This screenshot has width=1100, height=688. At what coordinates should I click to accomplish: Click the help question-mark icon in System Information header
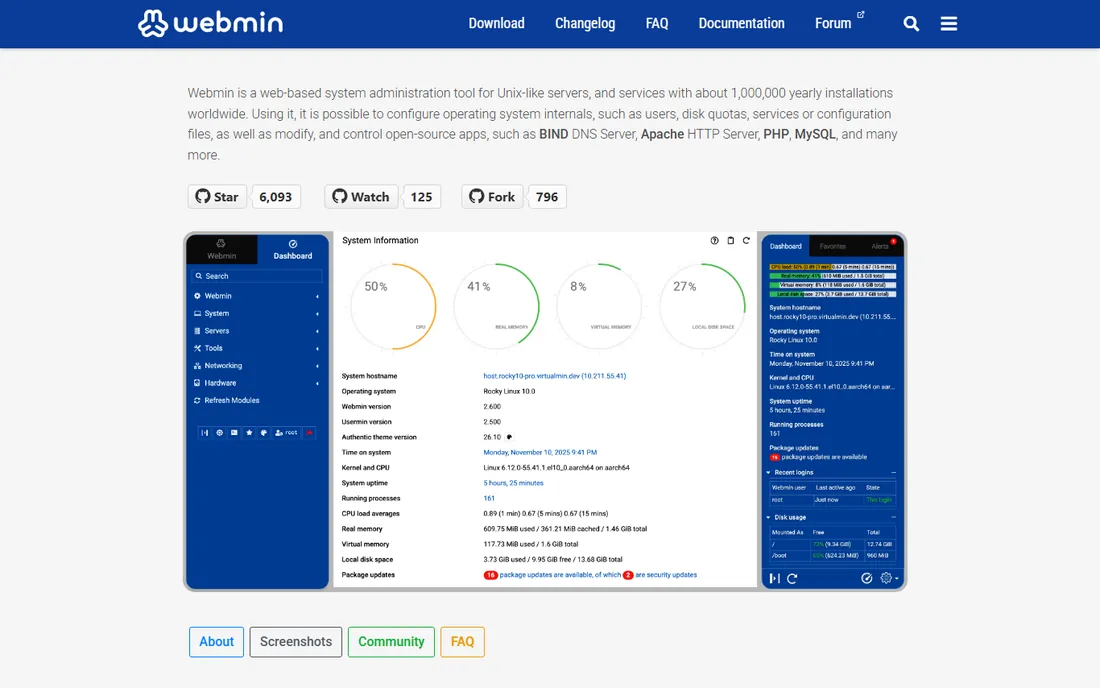(714, 241)
